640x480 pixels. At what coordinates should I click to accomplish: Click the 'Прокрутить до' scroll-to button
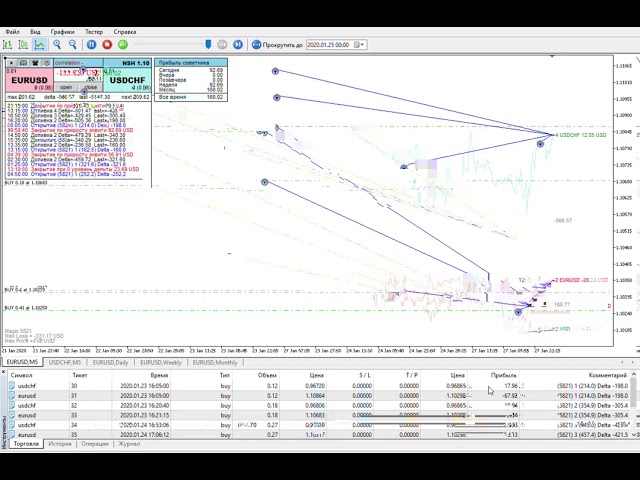click(277, 44)
